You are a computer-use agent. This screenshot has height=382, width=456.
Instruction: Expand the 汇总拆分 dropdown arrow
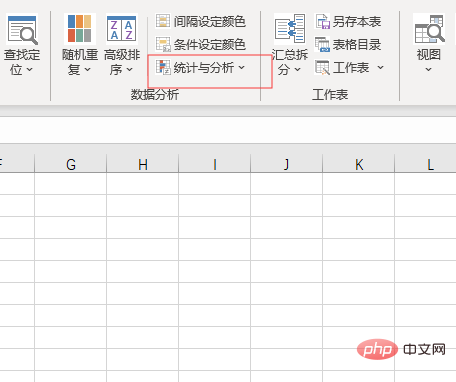[x=297, y=70]
